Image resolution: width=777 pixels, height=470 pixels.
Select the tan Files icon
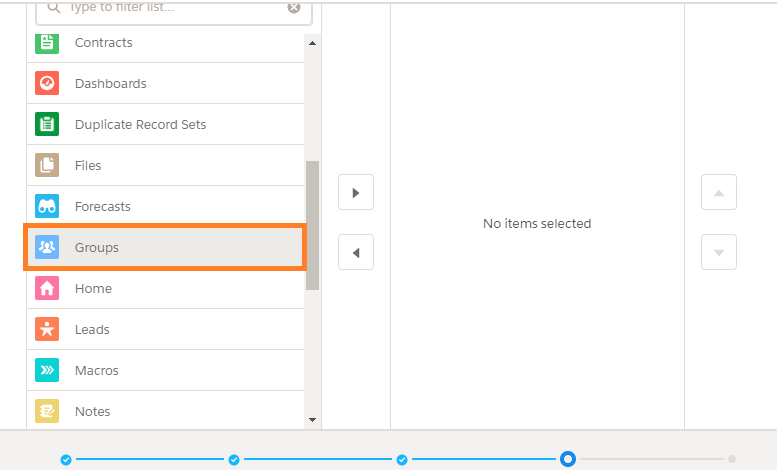click(47, 165)
